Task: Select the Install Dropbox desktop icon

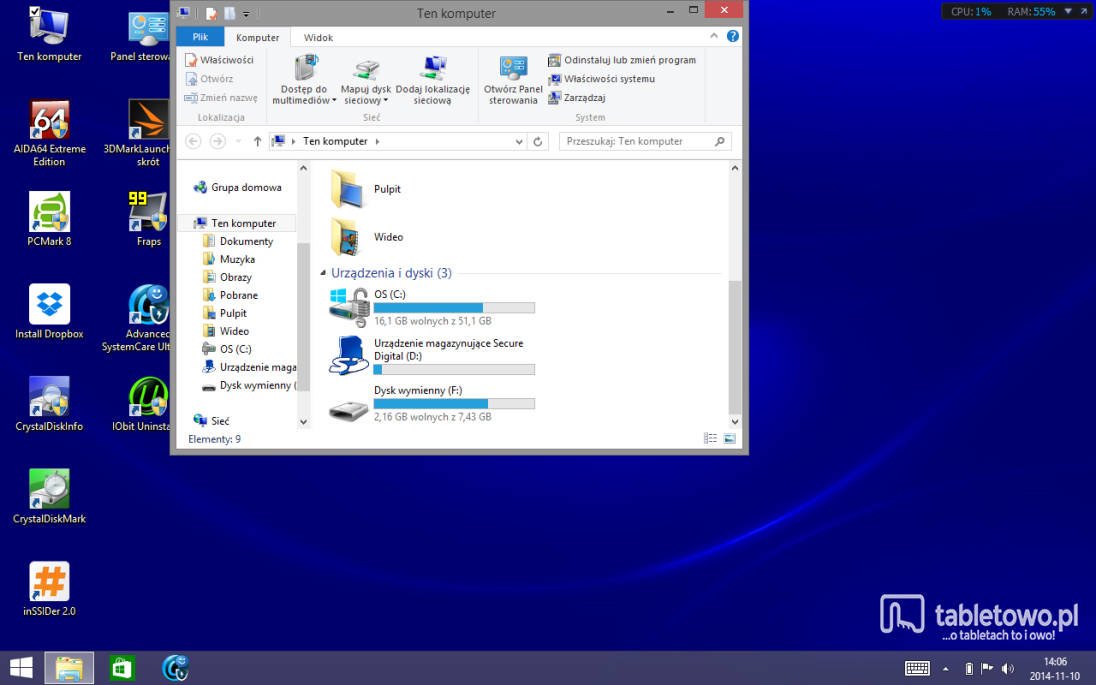Action: pos(49,311)
